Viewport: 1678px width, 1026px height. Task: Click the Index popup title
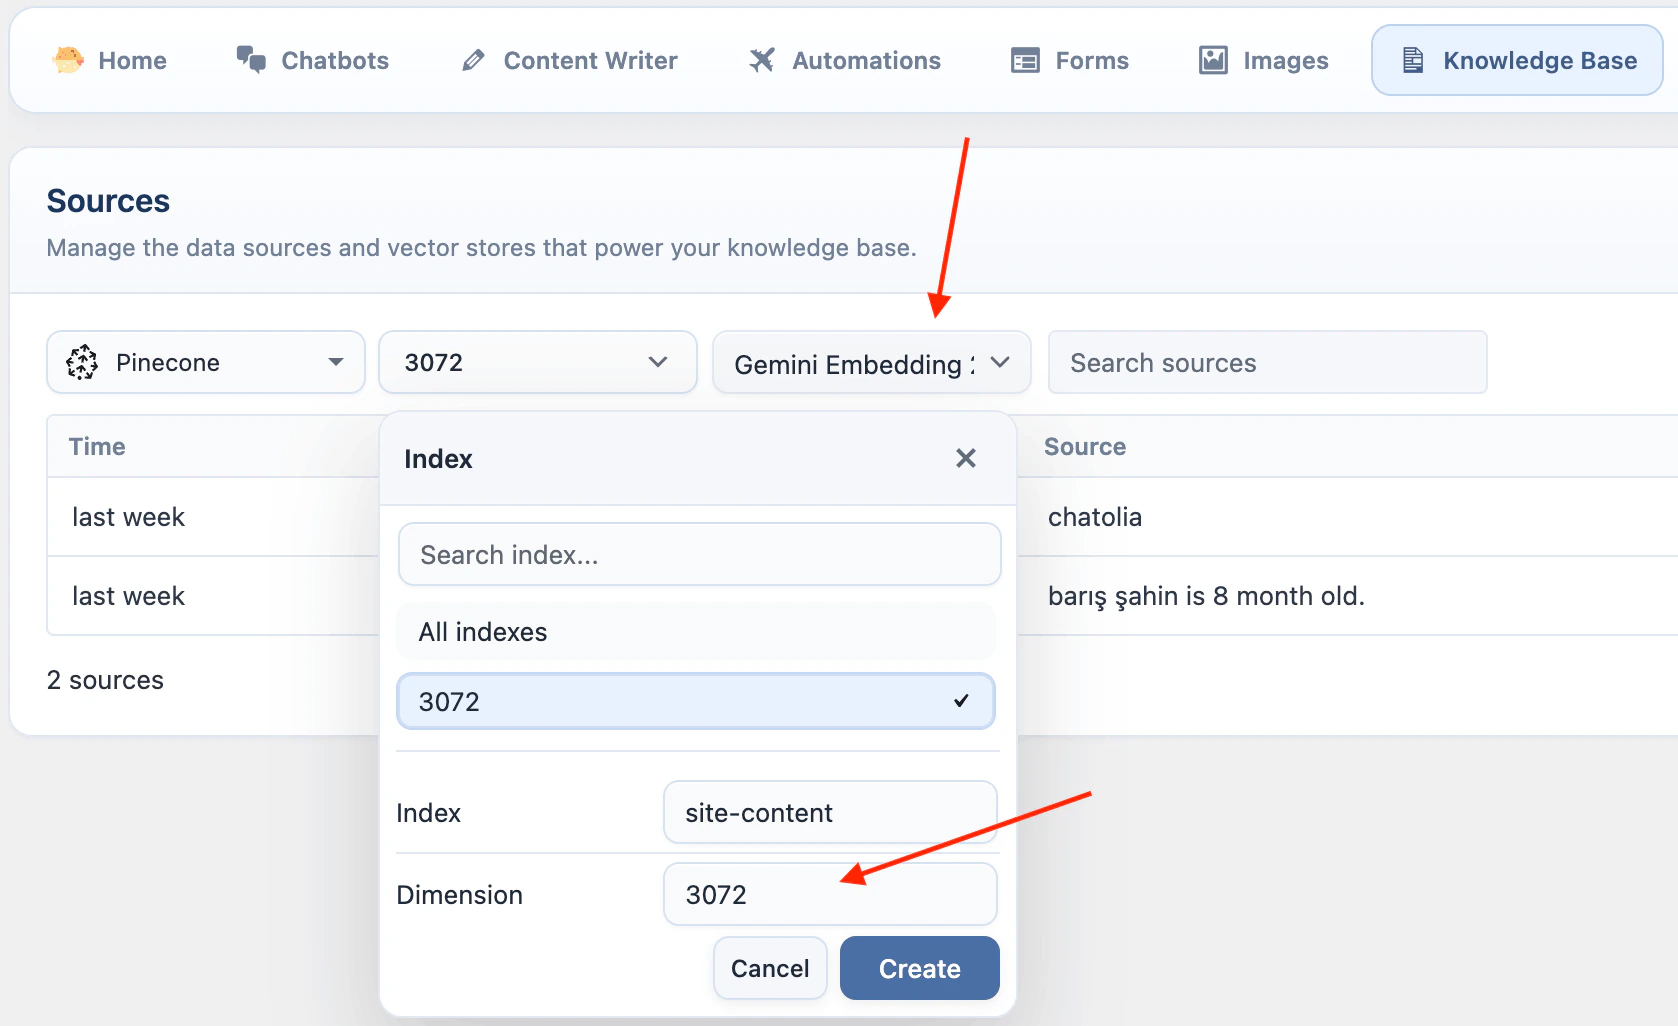pyautogui.click(x=438, y=459)
